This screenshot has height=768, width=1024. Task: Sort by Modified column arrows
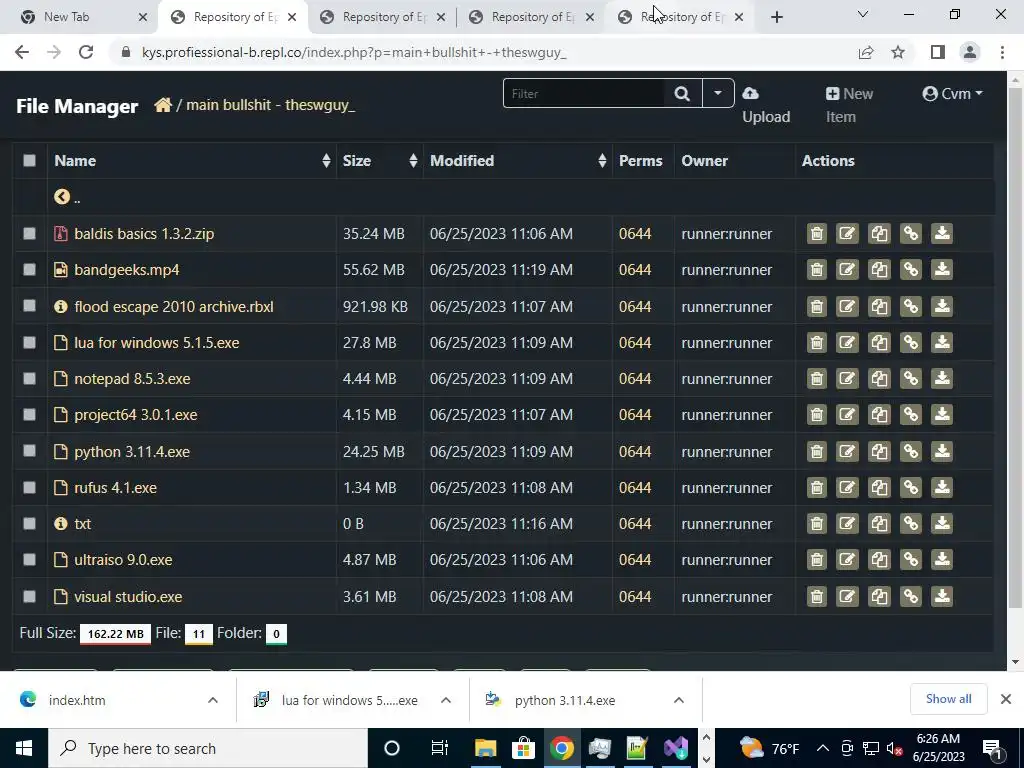pos(602,161)
